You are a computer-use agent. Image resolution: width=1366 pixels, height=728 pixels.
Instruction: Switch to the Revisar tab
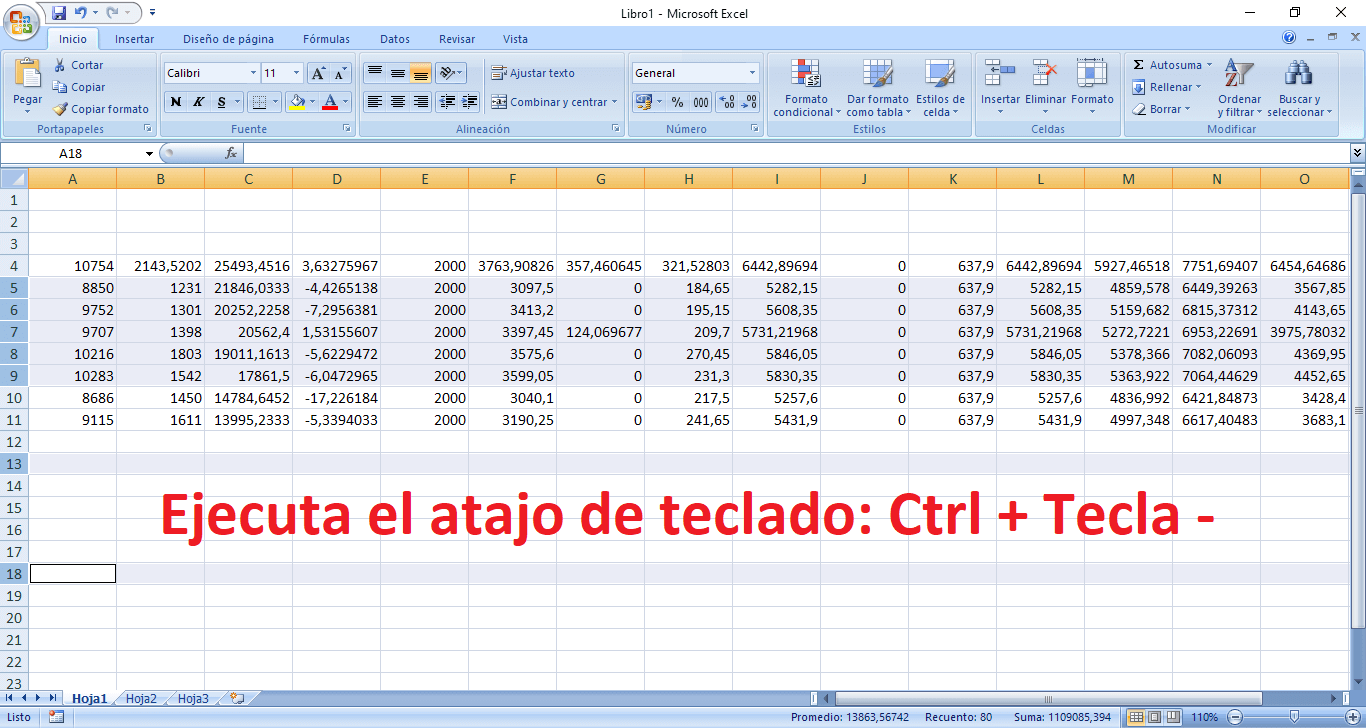point(457,39)
